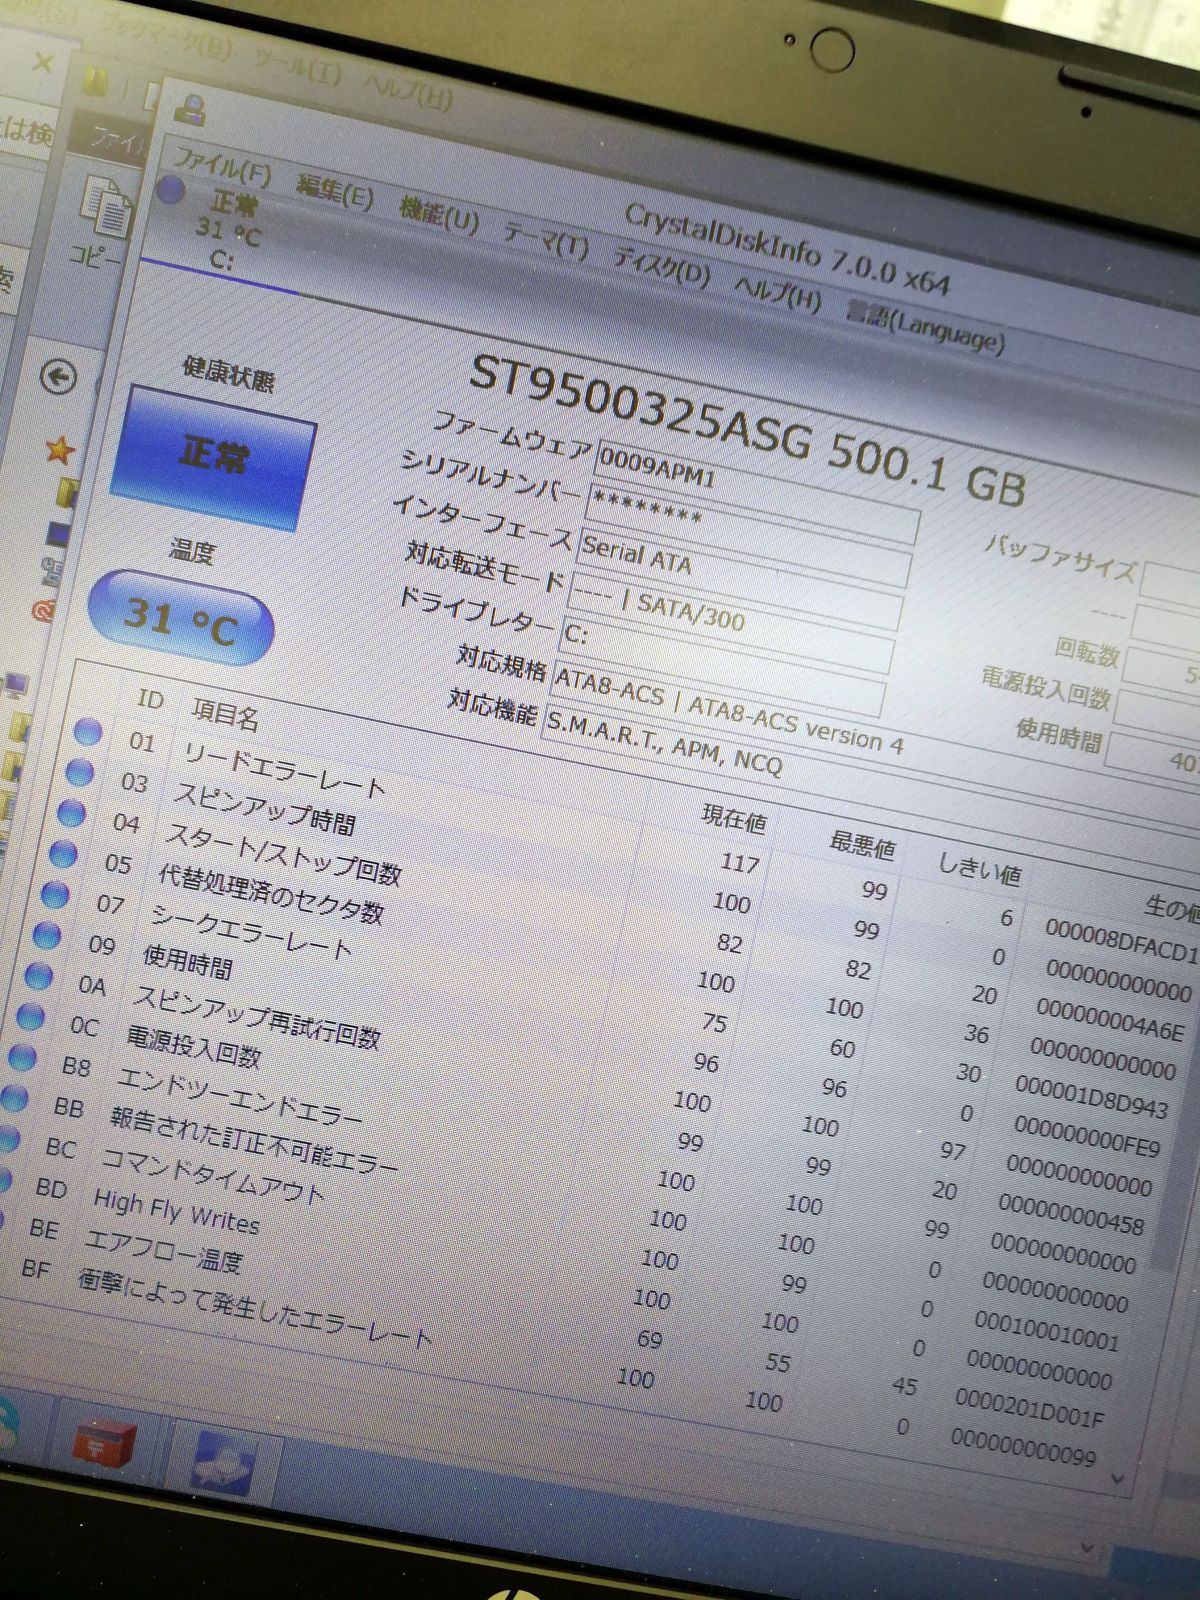Select the 代替処理済のセクタ数 attribute name
Viewport: 1200px width, 1600px height.
271,894
